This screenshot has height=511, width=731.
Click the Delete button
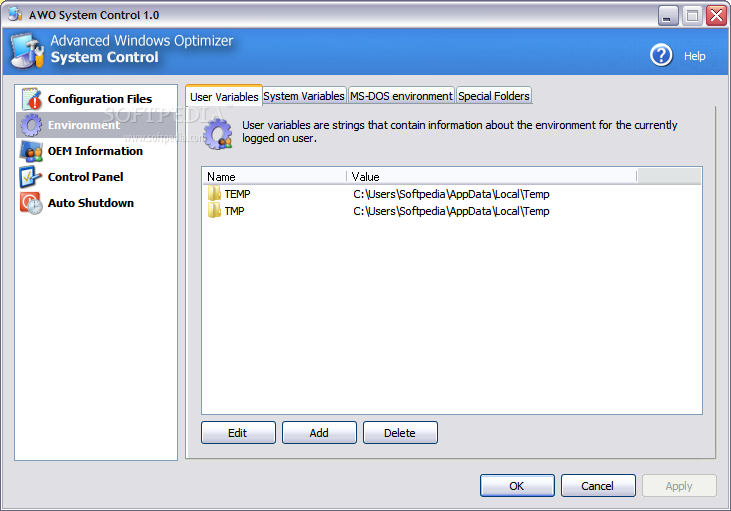coord(400,433)
